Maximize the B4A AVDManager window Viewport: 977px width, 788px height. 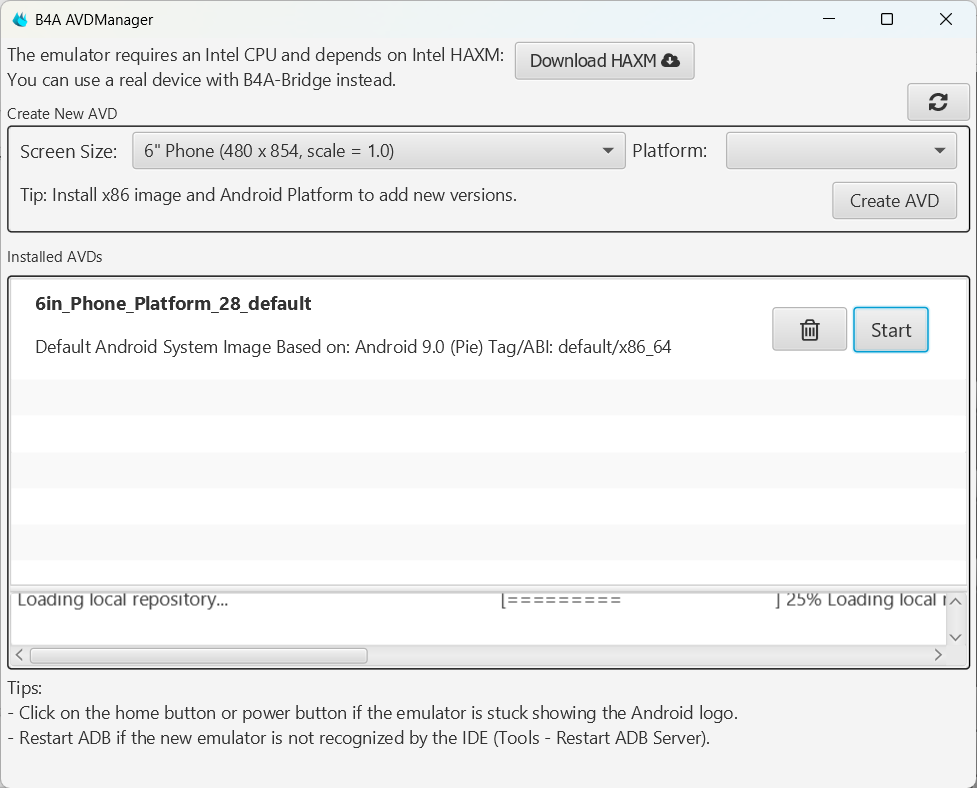click(887, 19)
